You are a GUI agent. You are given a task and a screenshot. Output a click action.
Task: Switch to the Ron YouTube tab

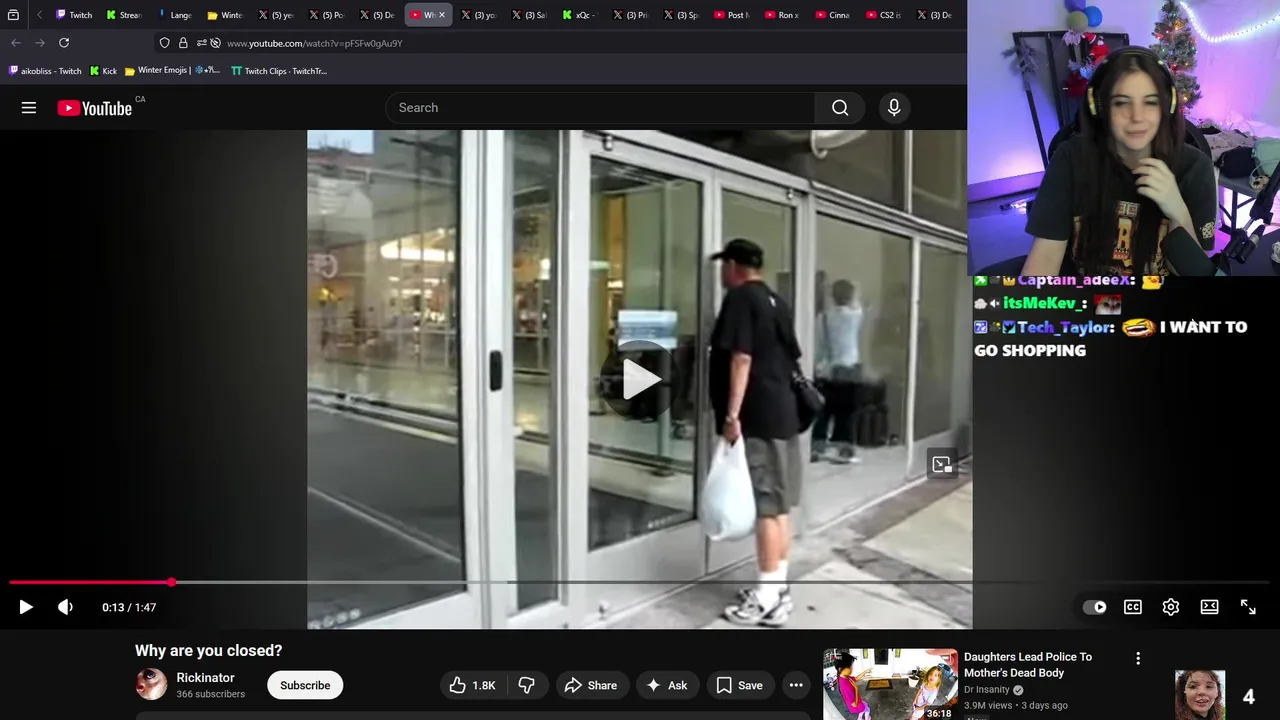click(x=783, y=15)
